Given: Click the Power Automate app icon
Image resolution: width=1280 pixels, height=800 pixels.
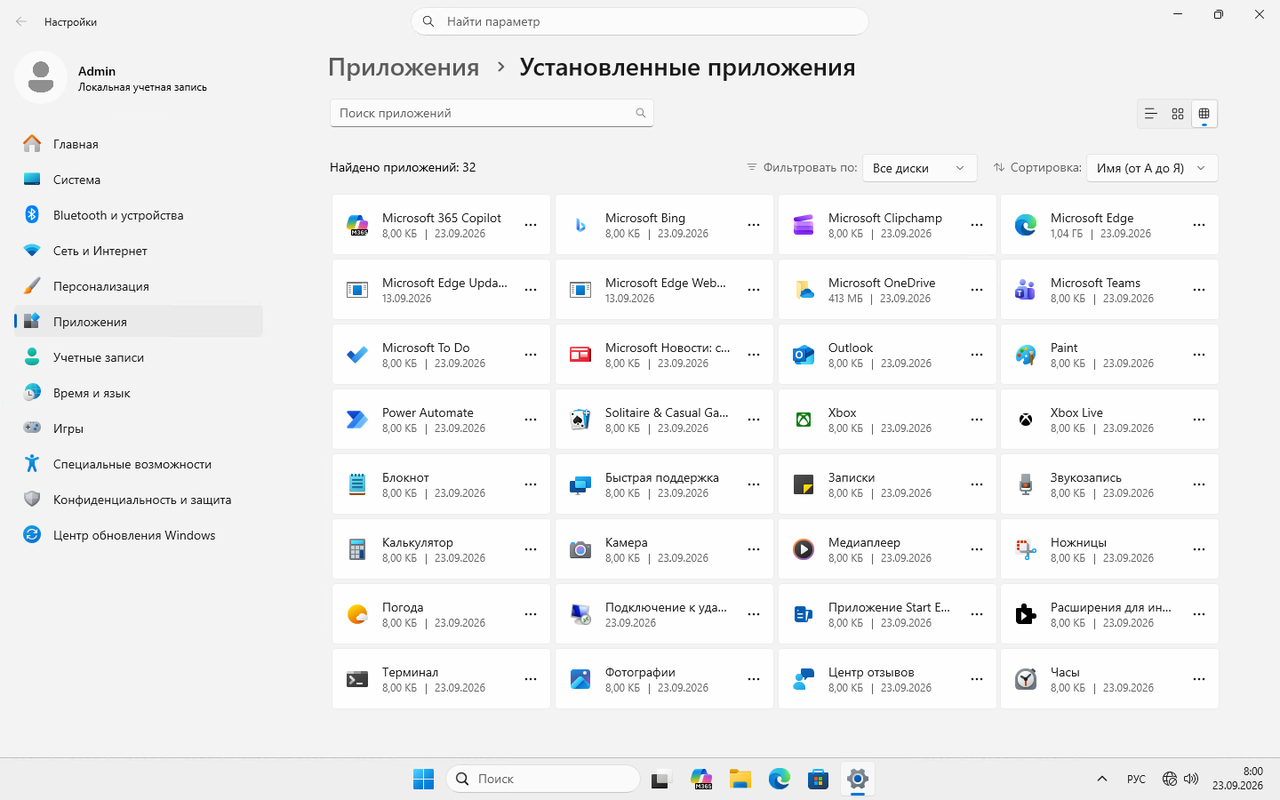Looking at the screenshot, I should point(357,420).
